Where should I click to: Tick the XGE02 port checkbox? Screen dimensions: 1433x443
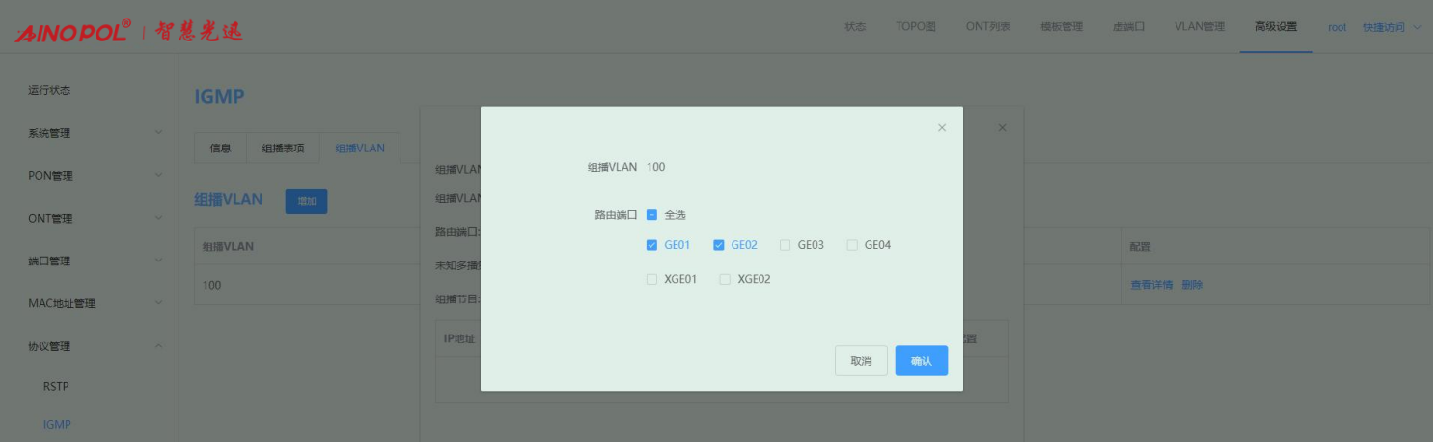pyautogui.click(x=725, y=280)
